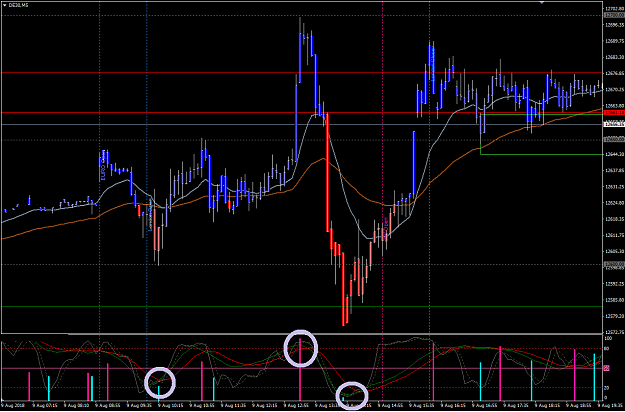The image size is (625, 412).
Task: Click the 9 Aug 12:55 time label
Action: pyautogui.click(x=297, y=404)
